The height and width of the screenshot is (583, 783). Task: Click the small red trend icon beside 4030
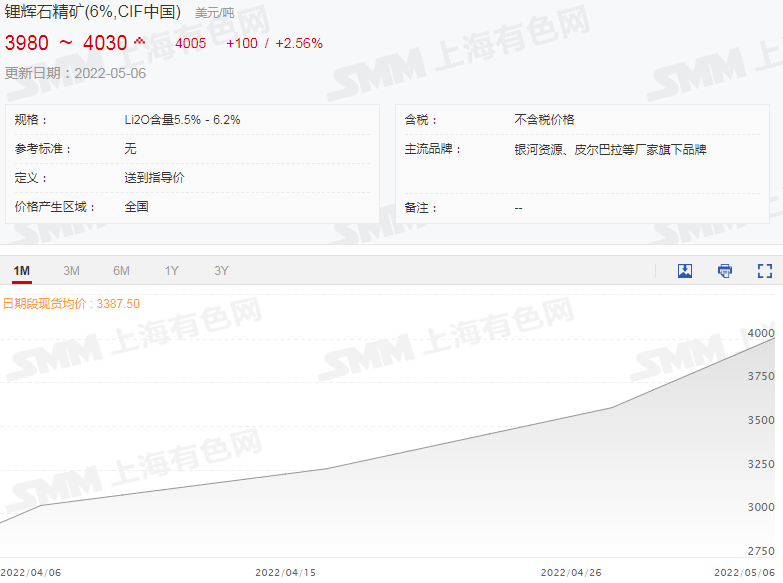click(140, 40)
